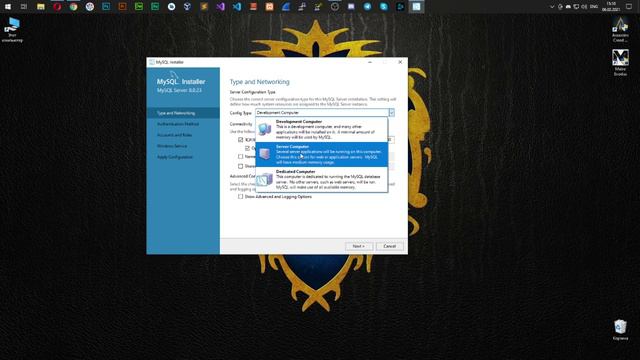Screen dimensions: 640x360
Task: Open the volume control in system tray
Action: (584, 7)
